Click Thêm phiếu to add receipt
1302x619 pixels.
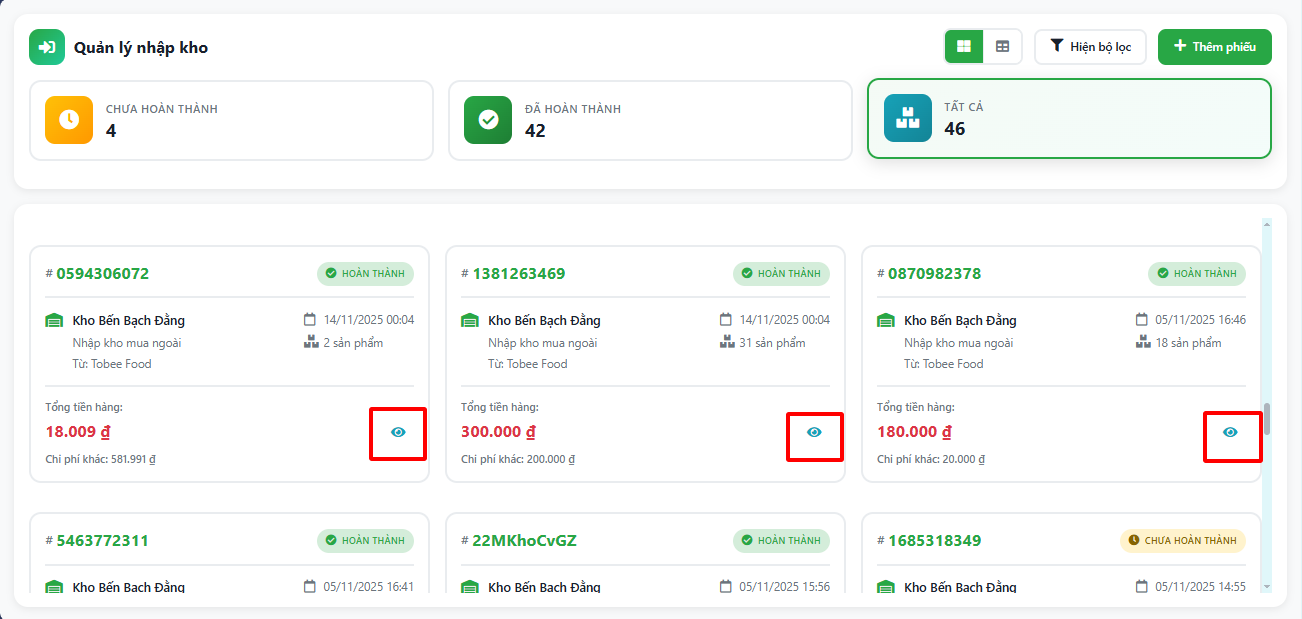point(1214,47)
